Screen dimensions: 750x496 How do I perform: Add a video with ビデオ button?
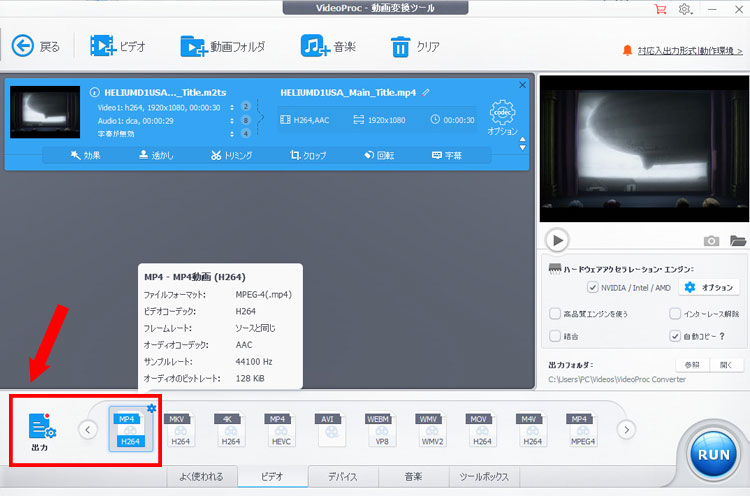click(x=118, y=46)
